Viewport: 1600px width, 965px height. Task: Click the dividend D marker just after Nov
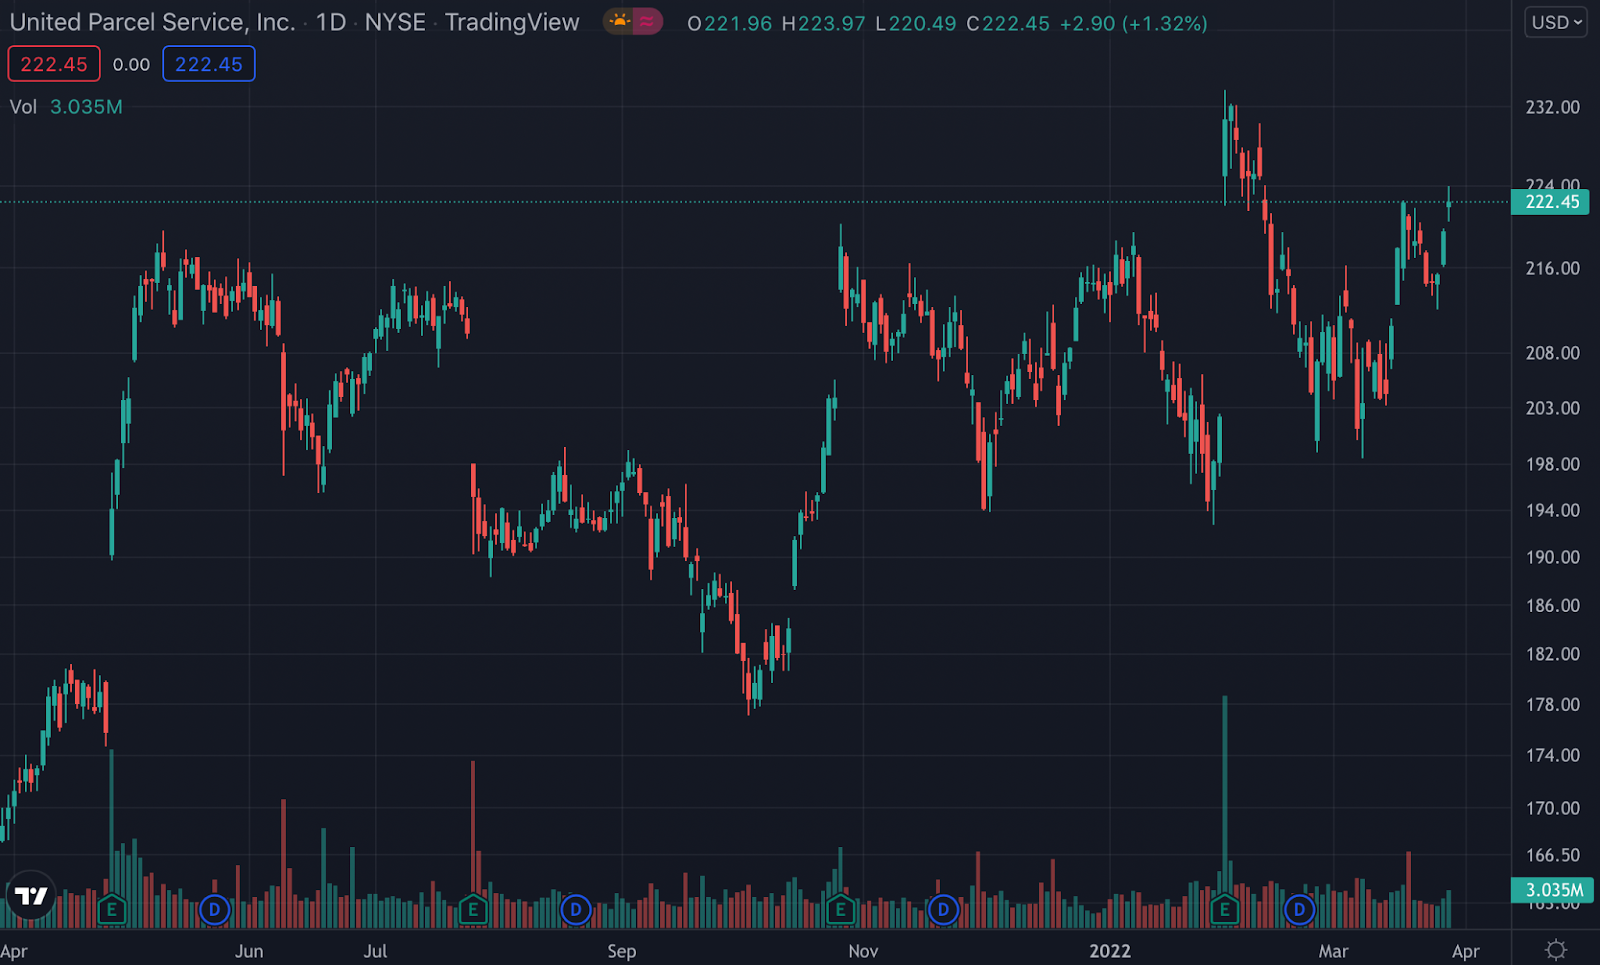943,910
